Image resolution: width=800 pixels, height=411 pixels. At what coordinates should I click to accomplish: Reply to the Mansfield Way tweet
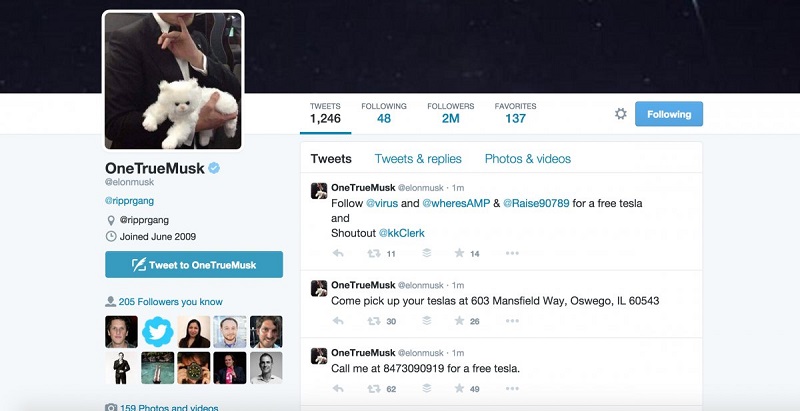[338, 321]
